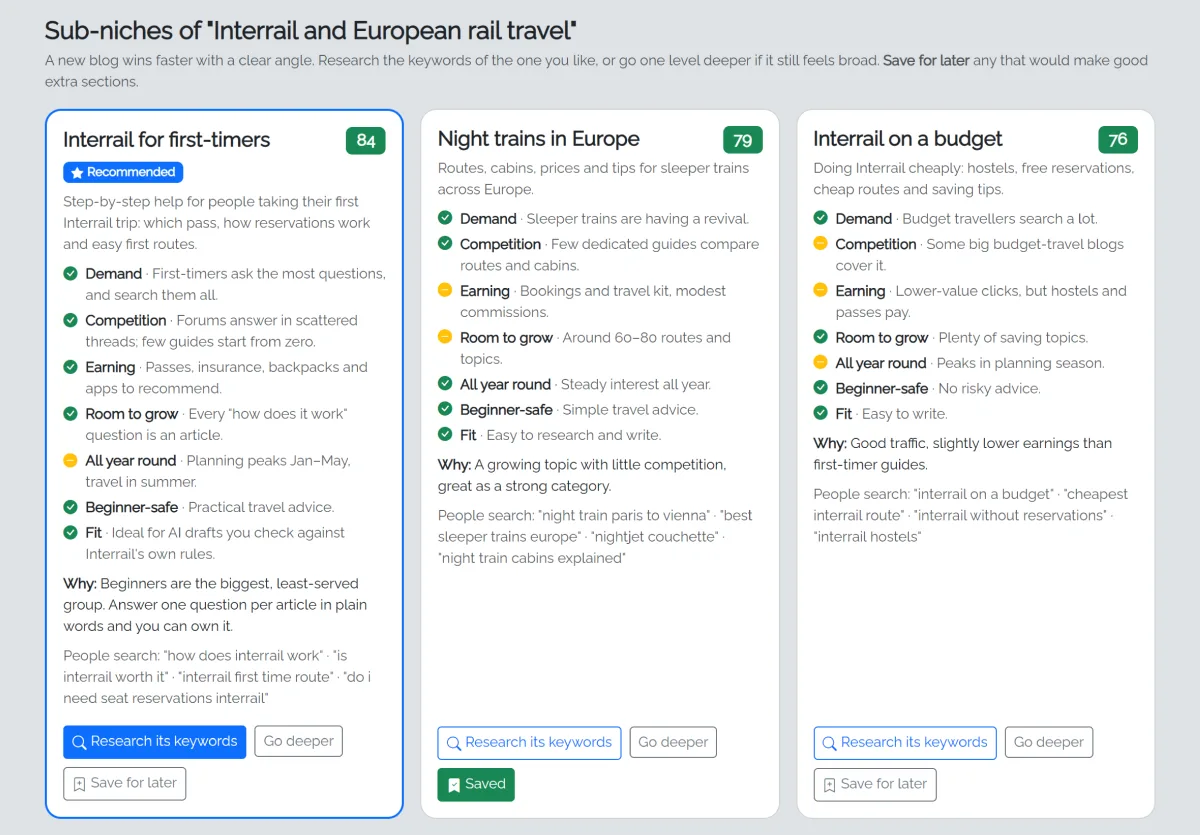Click green check beside Room to grow, budget card
Screen dimensions: 1200x835
(821, 338)
